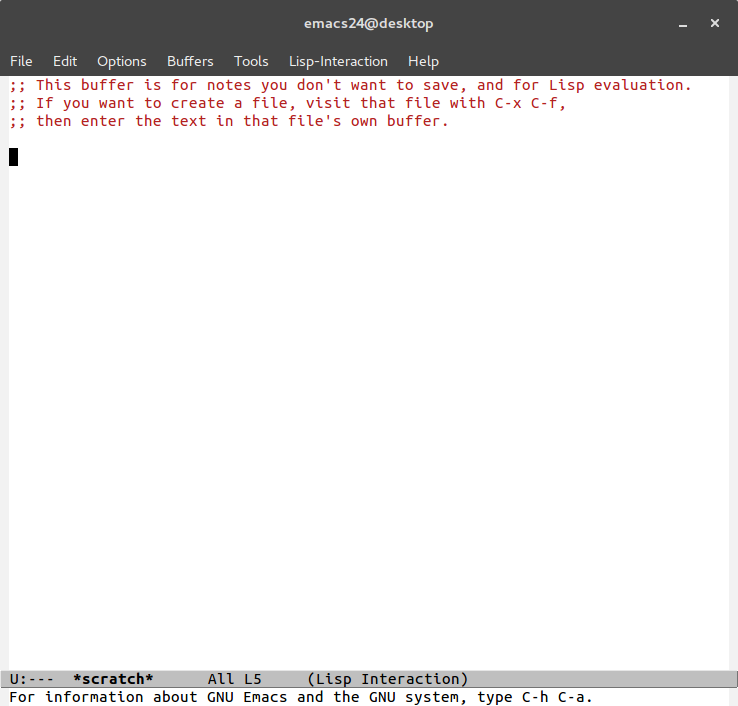Viewport: 738px width, 706px height.
Task: Click the word 'create' in second comment line
Action: 198,103
